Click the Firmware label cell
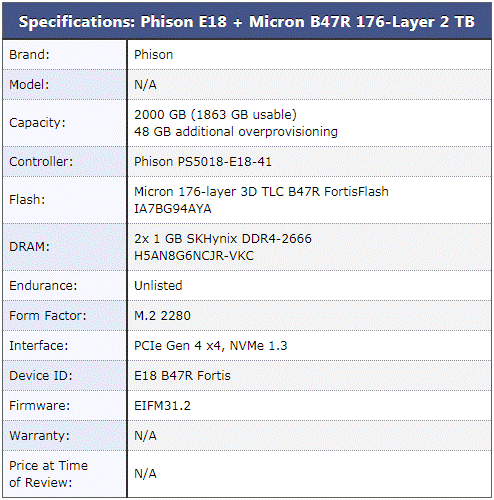 [65, 406]
